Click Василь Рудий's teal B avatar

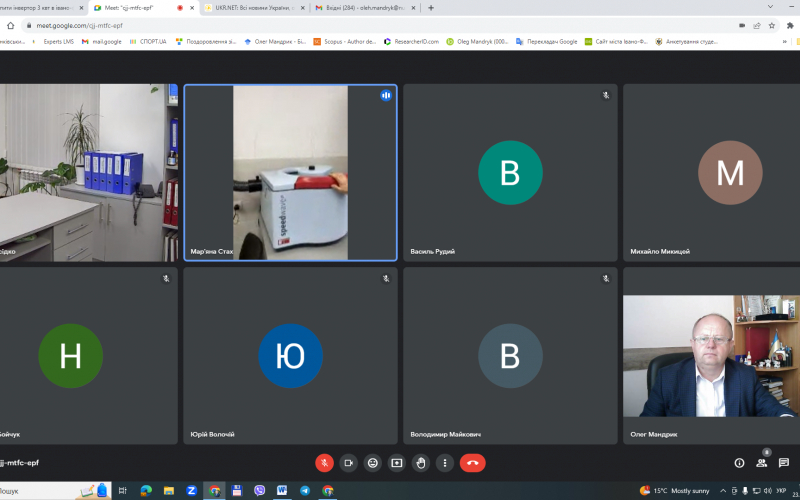(x=510, y=172)
